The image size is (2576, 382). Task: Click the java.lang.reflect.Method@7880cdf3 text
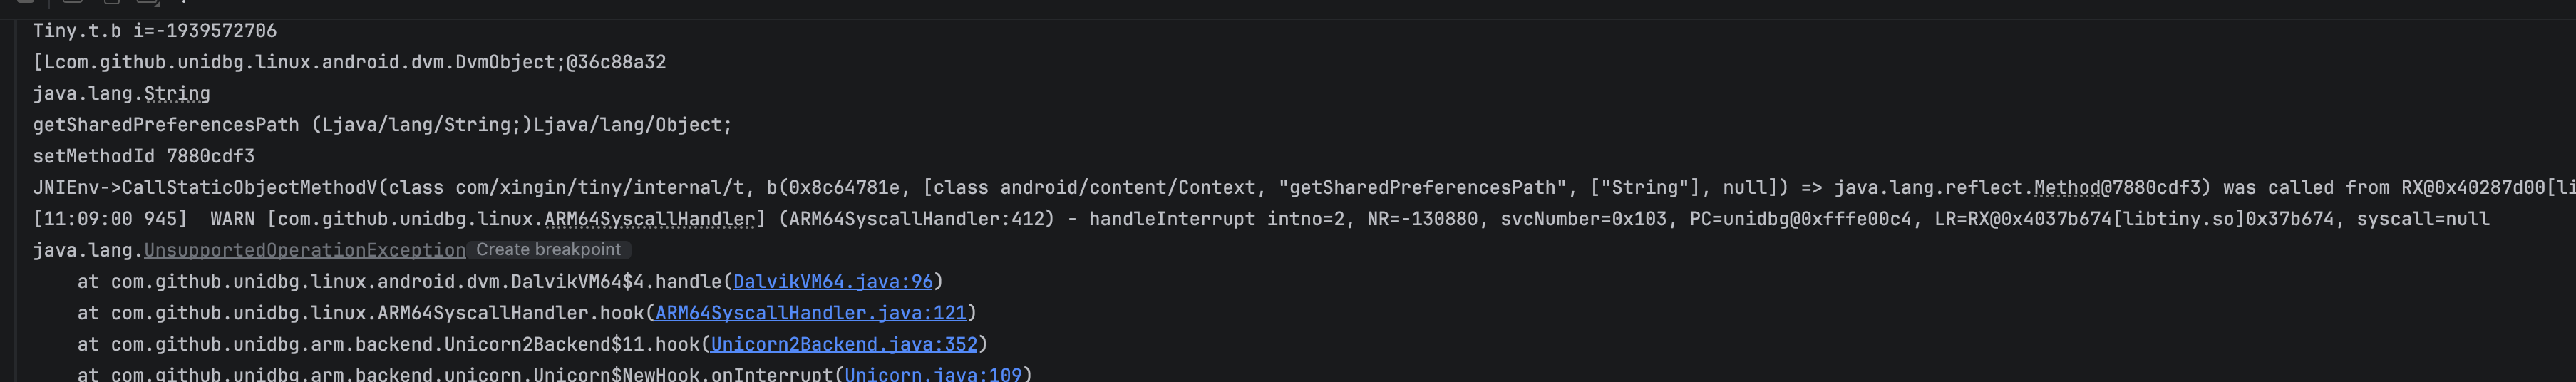coord(2017,188)
